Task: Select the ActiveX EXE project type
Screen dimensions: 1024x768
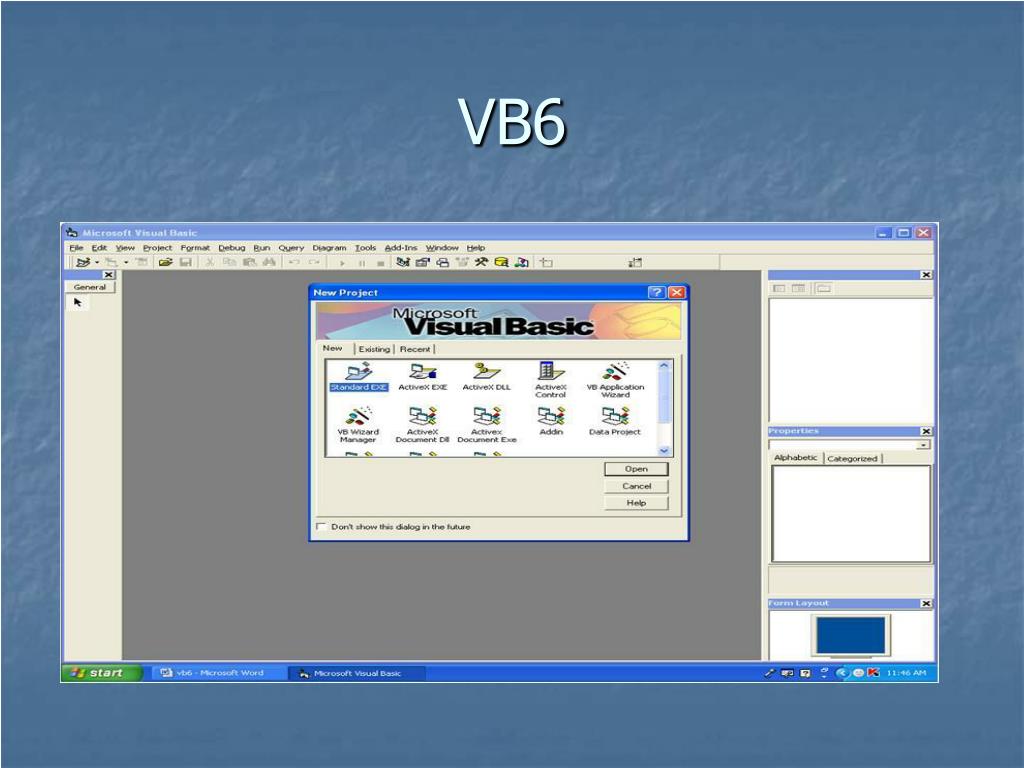Action: point(423,377)
